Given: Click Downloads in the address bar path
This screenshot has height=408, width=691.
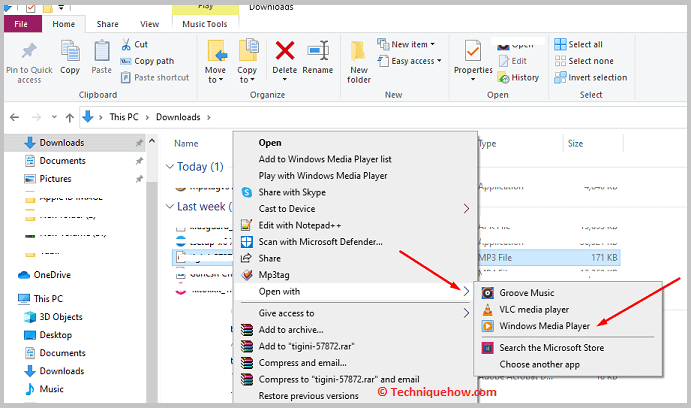Looking at the screenshot, I should click(178, 117).
